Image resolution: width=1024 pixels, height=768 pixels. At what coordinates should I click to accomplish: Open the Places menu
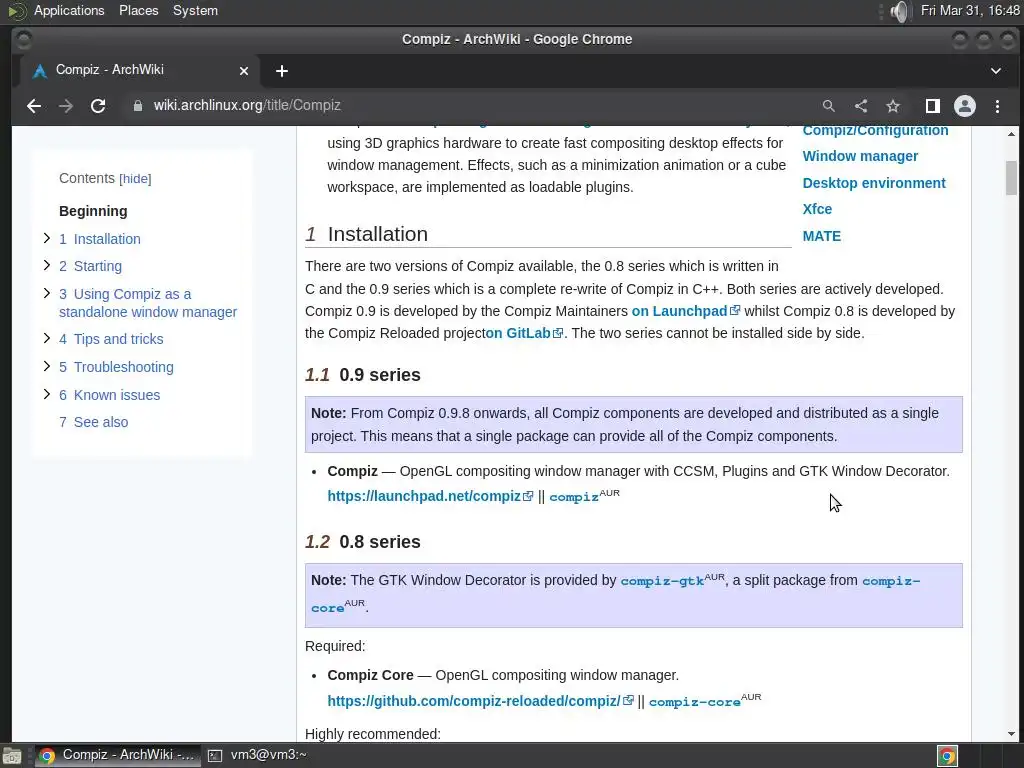click(138, 10)
